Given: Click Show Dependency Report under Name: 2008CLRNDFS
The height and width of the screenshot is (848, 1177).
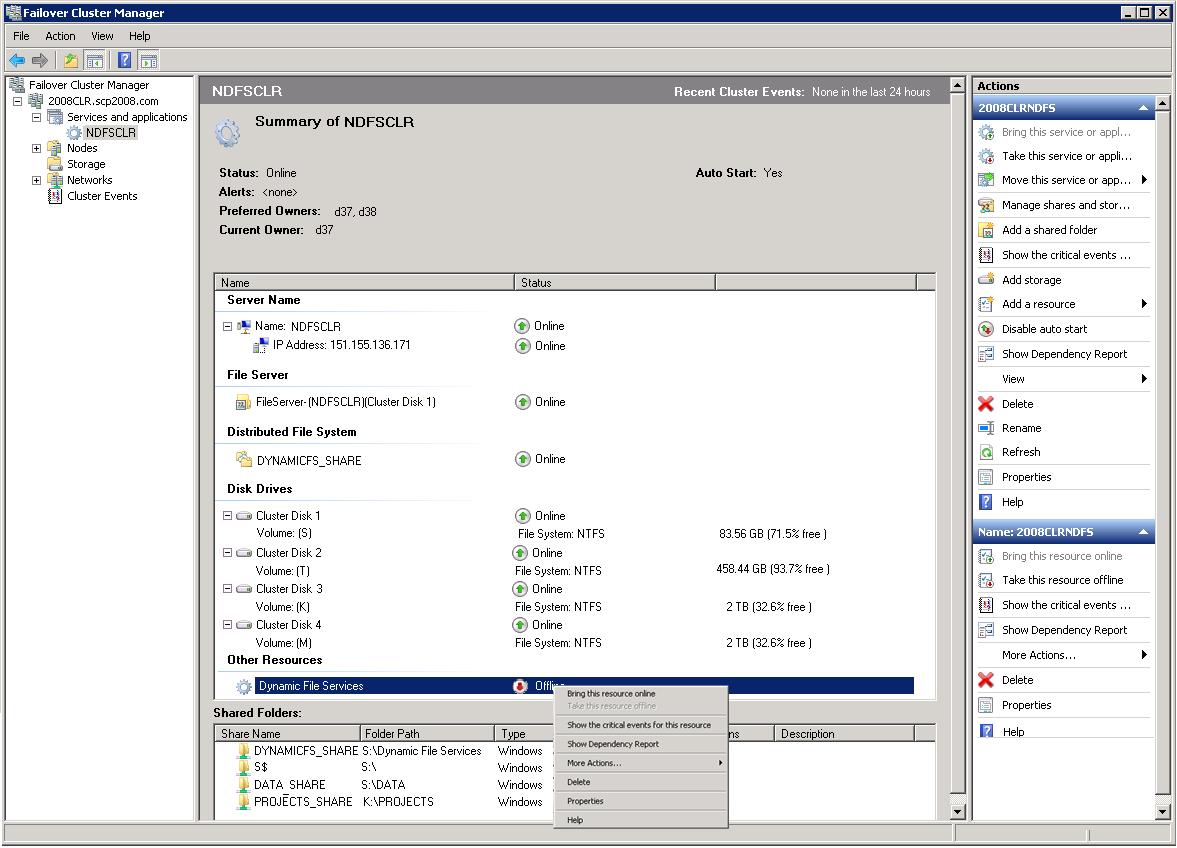Looking at the screenshot, I should click(x=1064, y=630).
